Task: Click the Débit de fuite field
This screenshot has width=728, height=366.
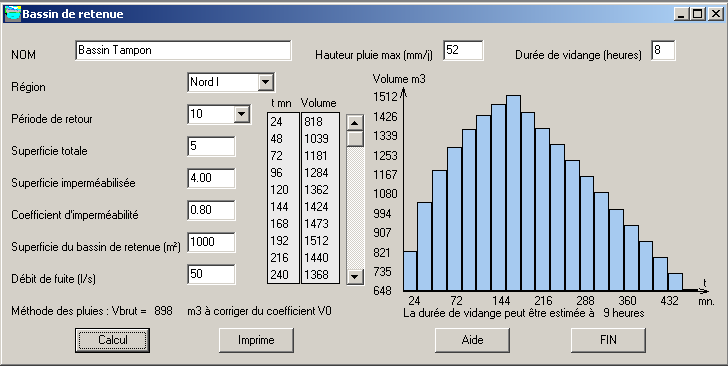Action: [x=211, y=274]
